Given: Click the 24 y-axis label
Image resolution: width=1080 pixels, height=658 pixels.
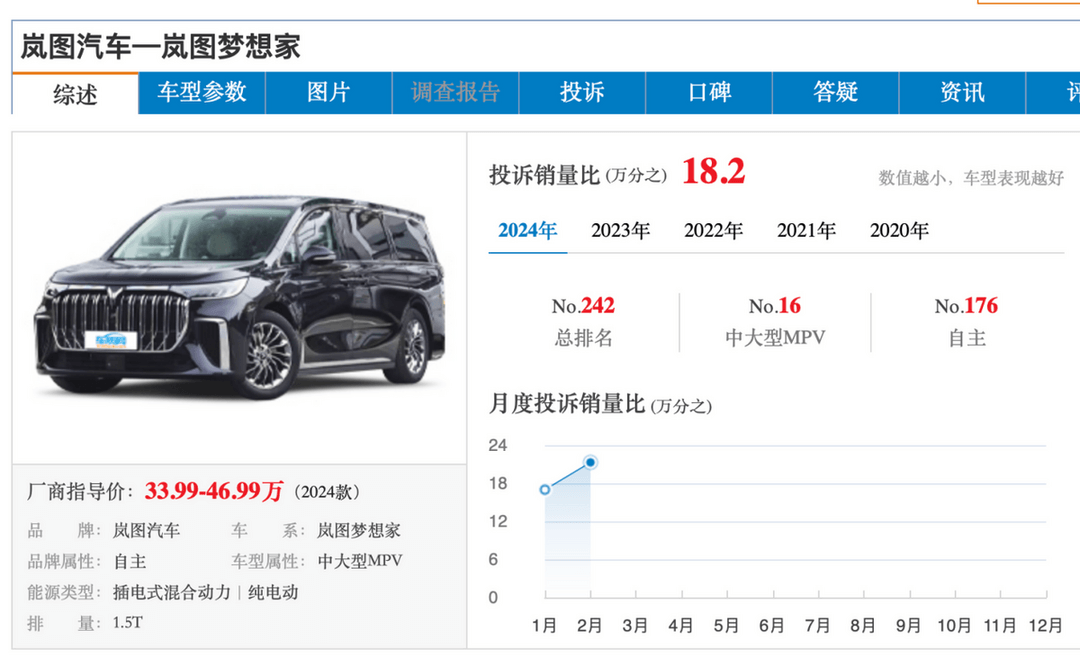Looking at the screenshot, I should pos(498,445).
